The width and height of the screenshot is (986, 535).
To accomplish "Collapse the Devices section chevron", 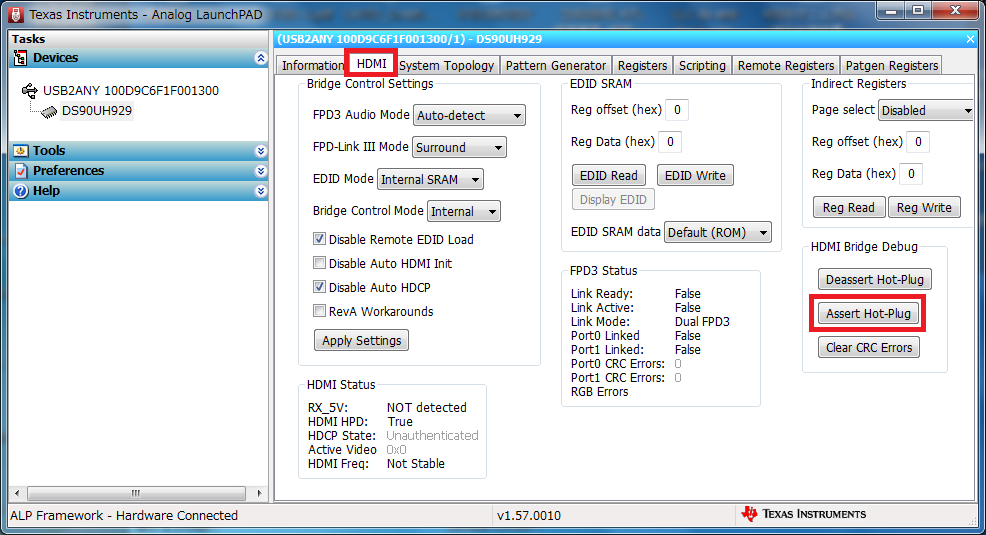I will (x=260, y=58).
